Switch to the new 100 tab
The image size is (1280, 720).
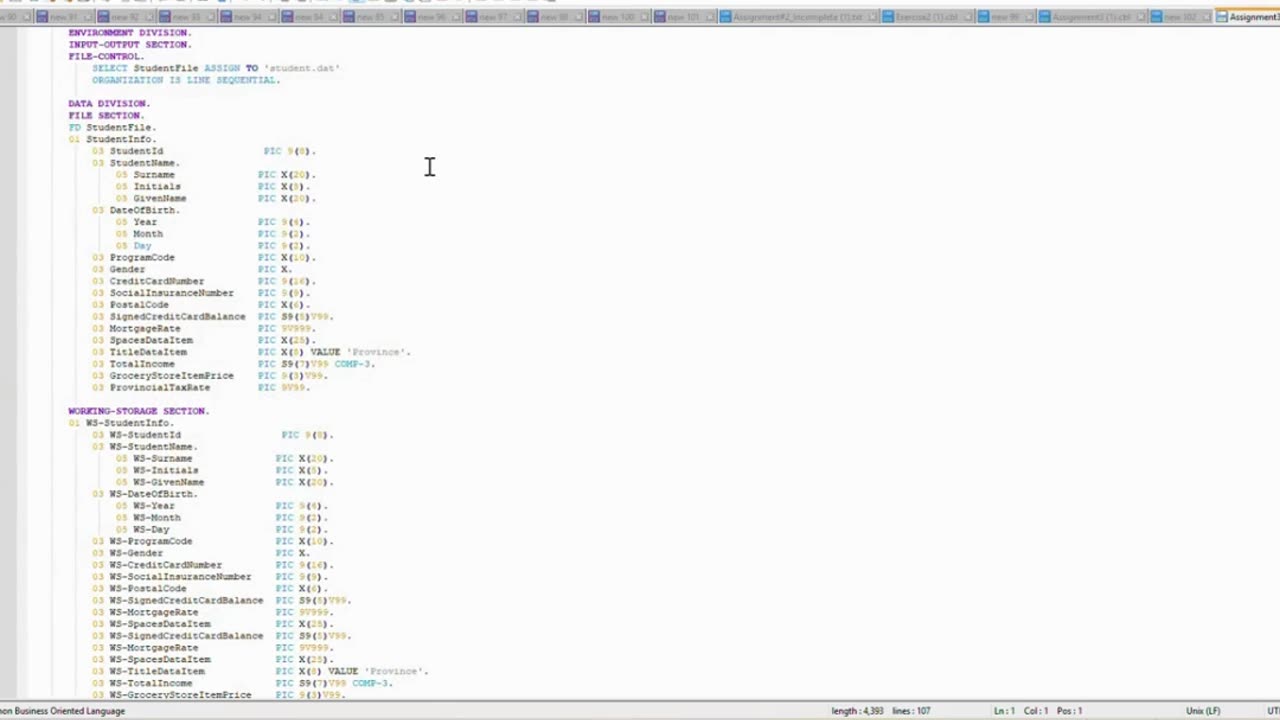coord(617,17)
